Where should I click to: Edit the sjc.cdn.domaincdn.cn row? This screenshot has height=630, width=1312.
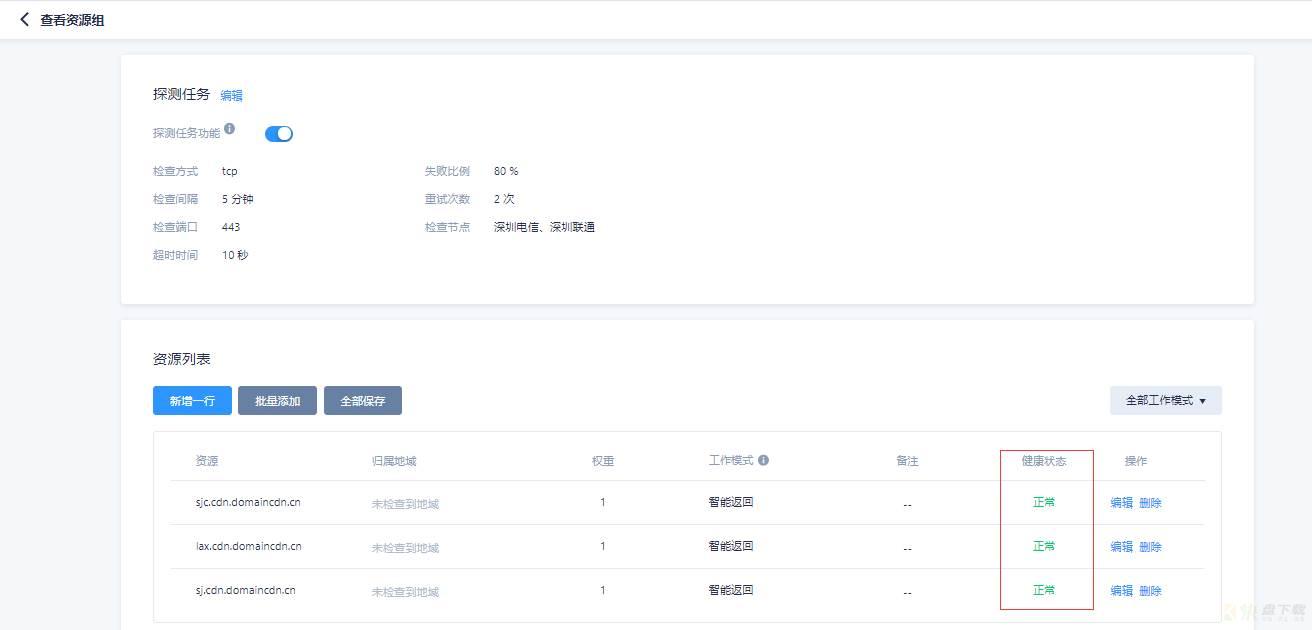[1121, 503]
